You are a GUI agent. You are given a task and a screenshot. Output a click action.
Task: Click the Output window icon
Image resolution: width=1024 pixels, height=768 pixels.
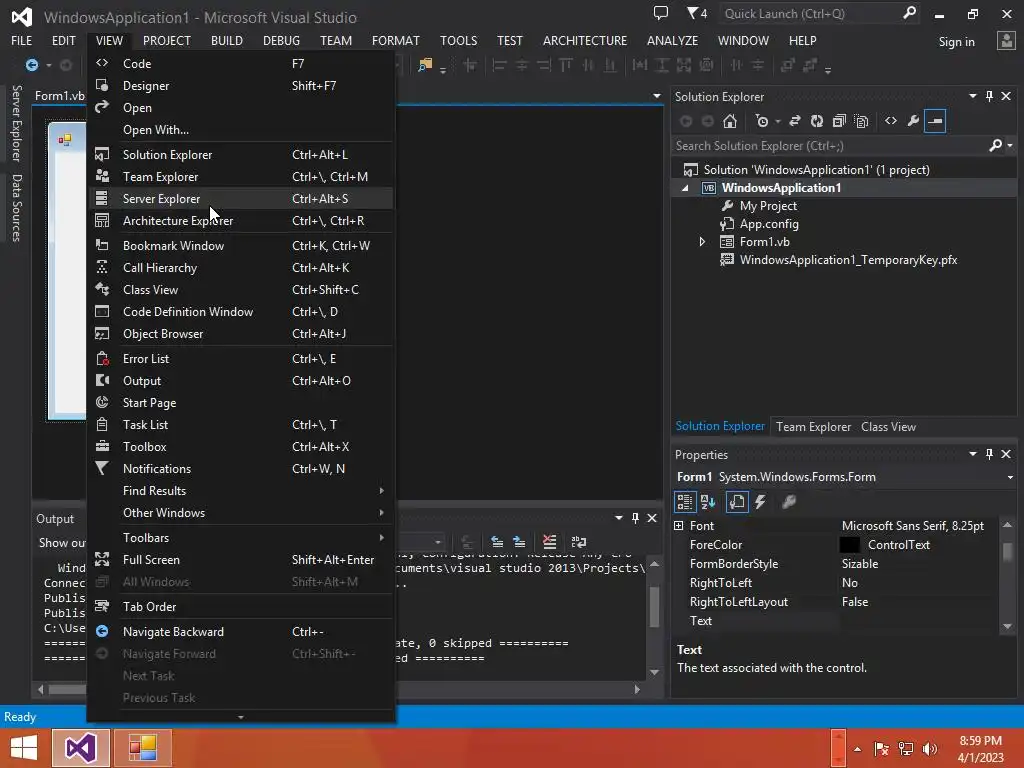[102, 380]
